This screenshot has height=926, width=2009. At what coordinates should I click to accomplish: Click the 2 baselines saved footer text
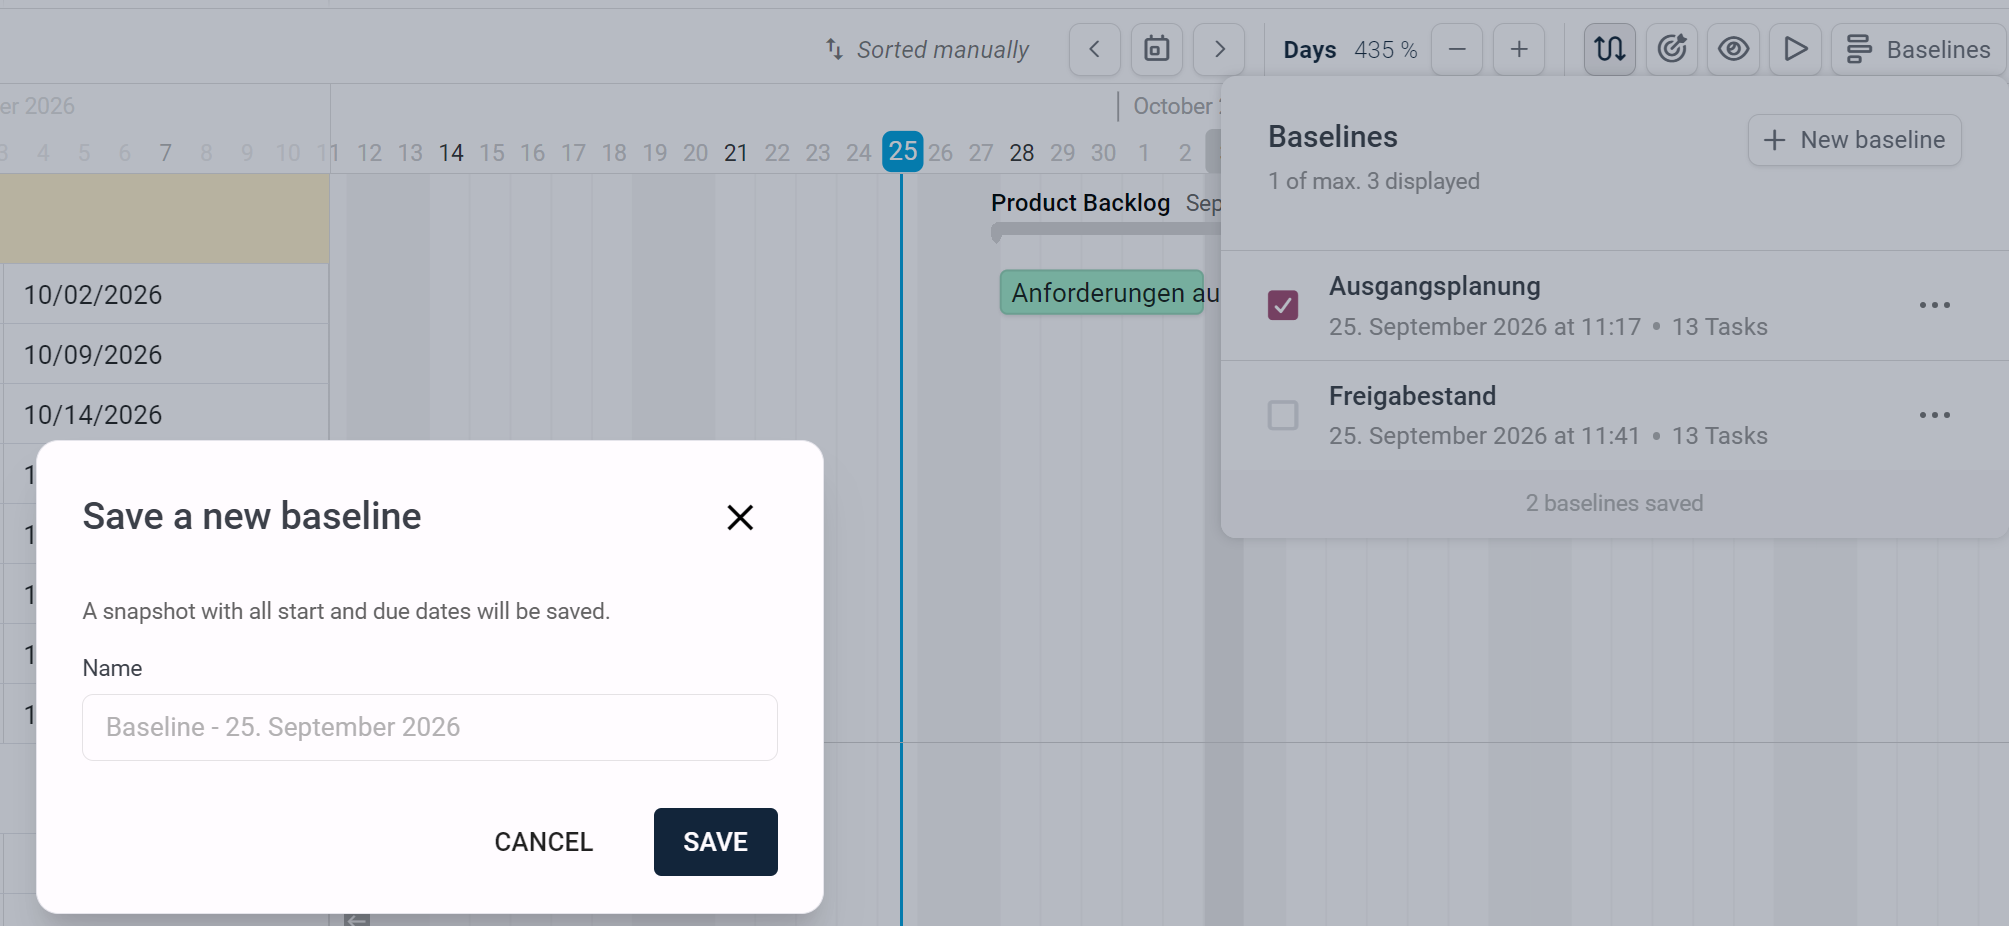click(1614, 503)
